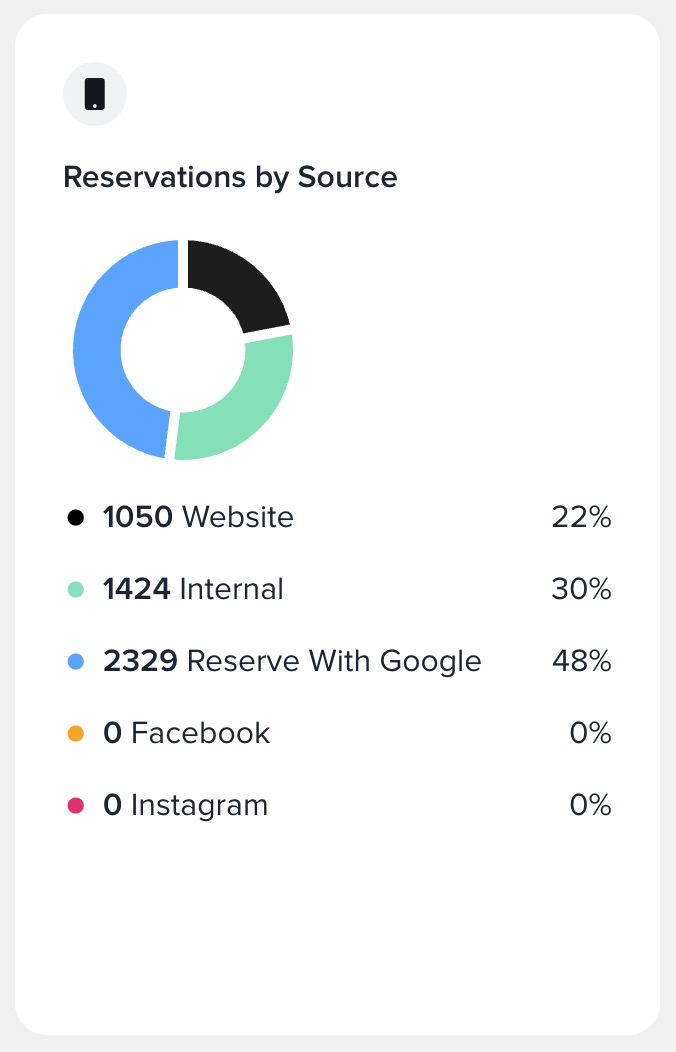
Task: Click the 2329 Reserve With Google label
Action: pyautogui.click(x=292, y=662)
